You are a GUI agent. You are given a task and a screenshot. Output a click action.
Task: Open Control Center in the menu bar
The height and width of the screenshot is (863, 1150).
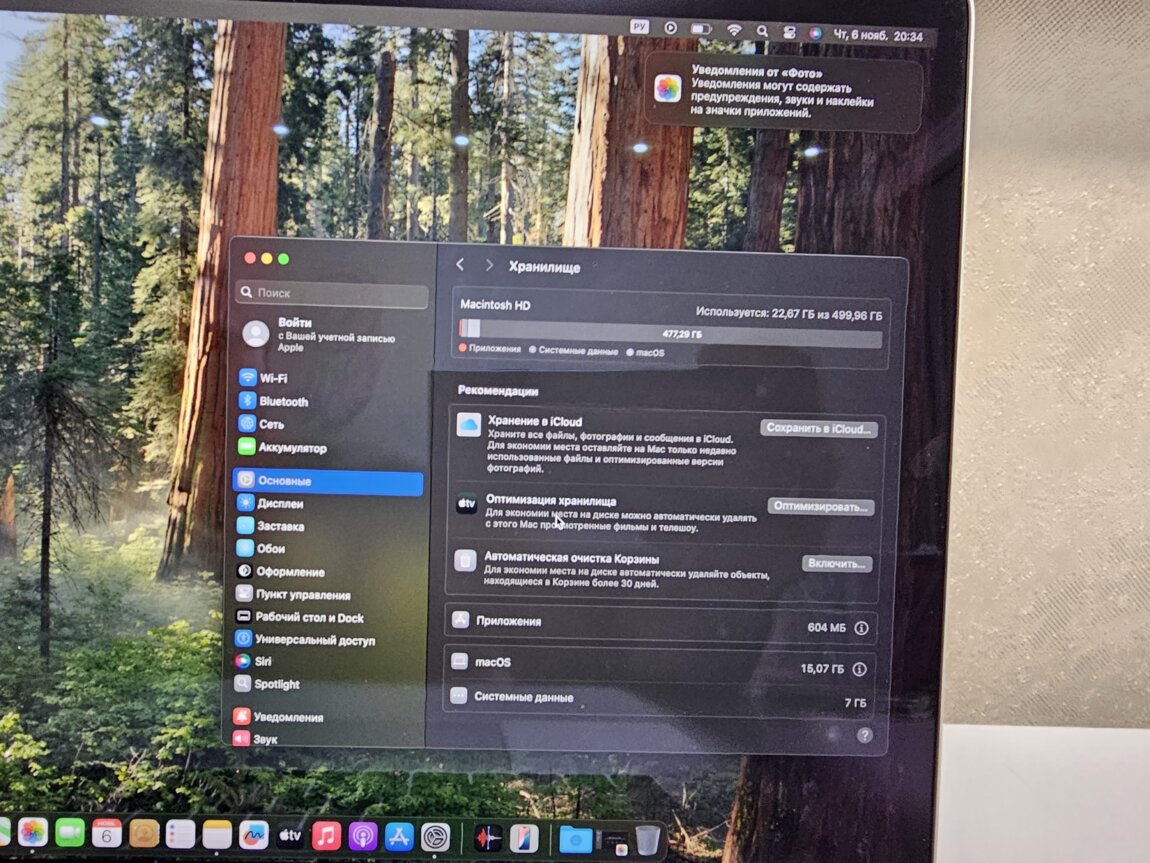[788, 32]
